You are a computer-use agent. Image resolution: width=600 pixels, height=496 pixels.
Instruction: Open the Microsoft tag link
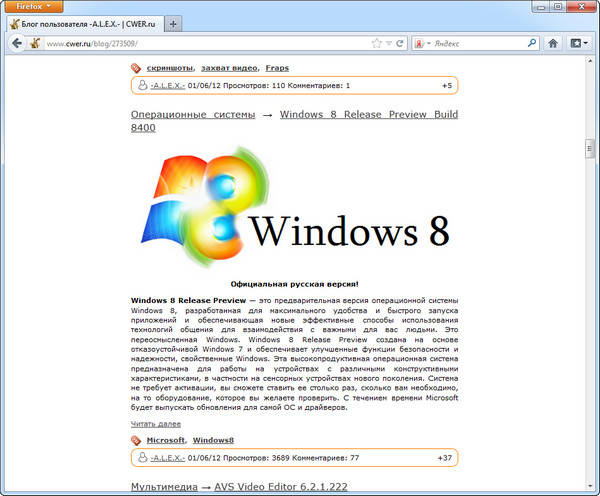coord(165,441)
